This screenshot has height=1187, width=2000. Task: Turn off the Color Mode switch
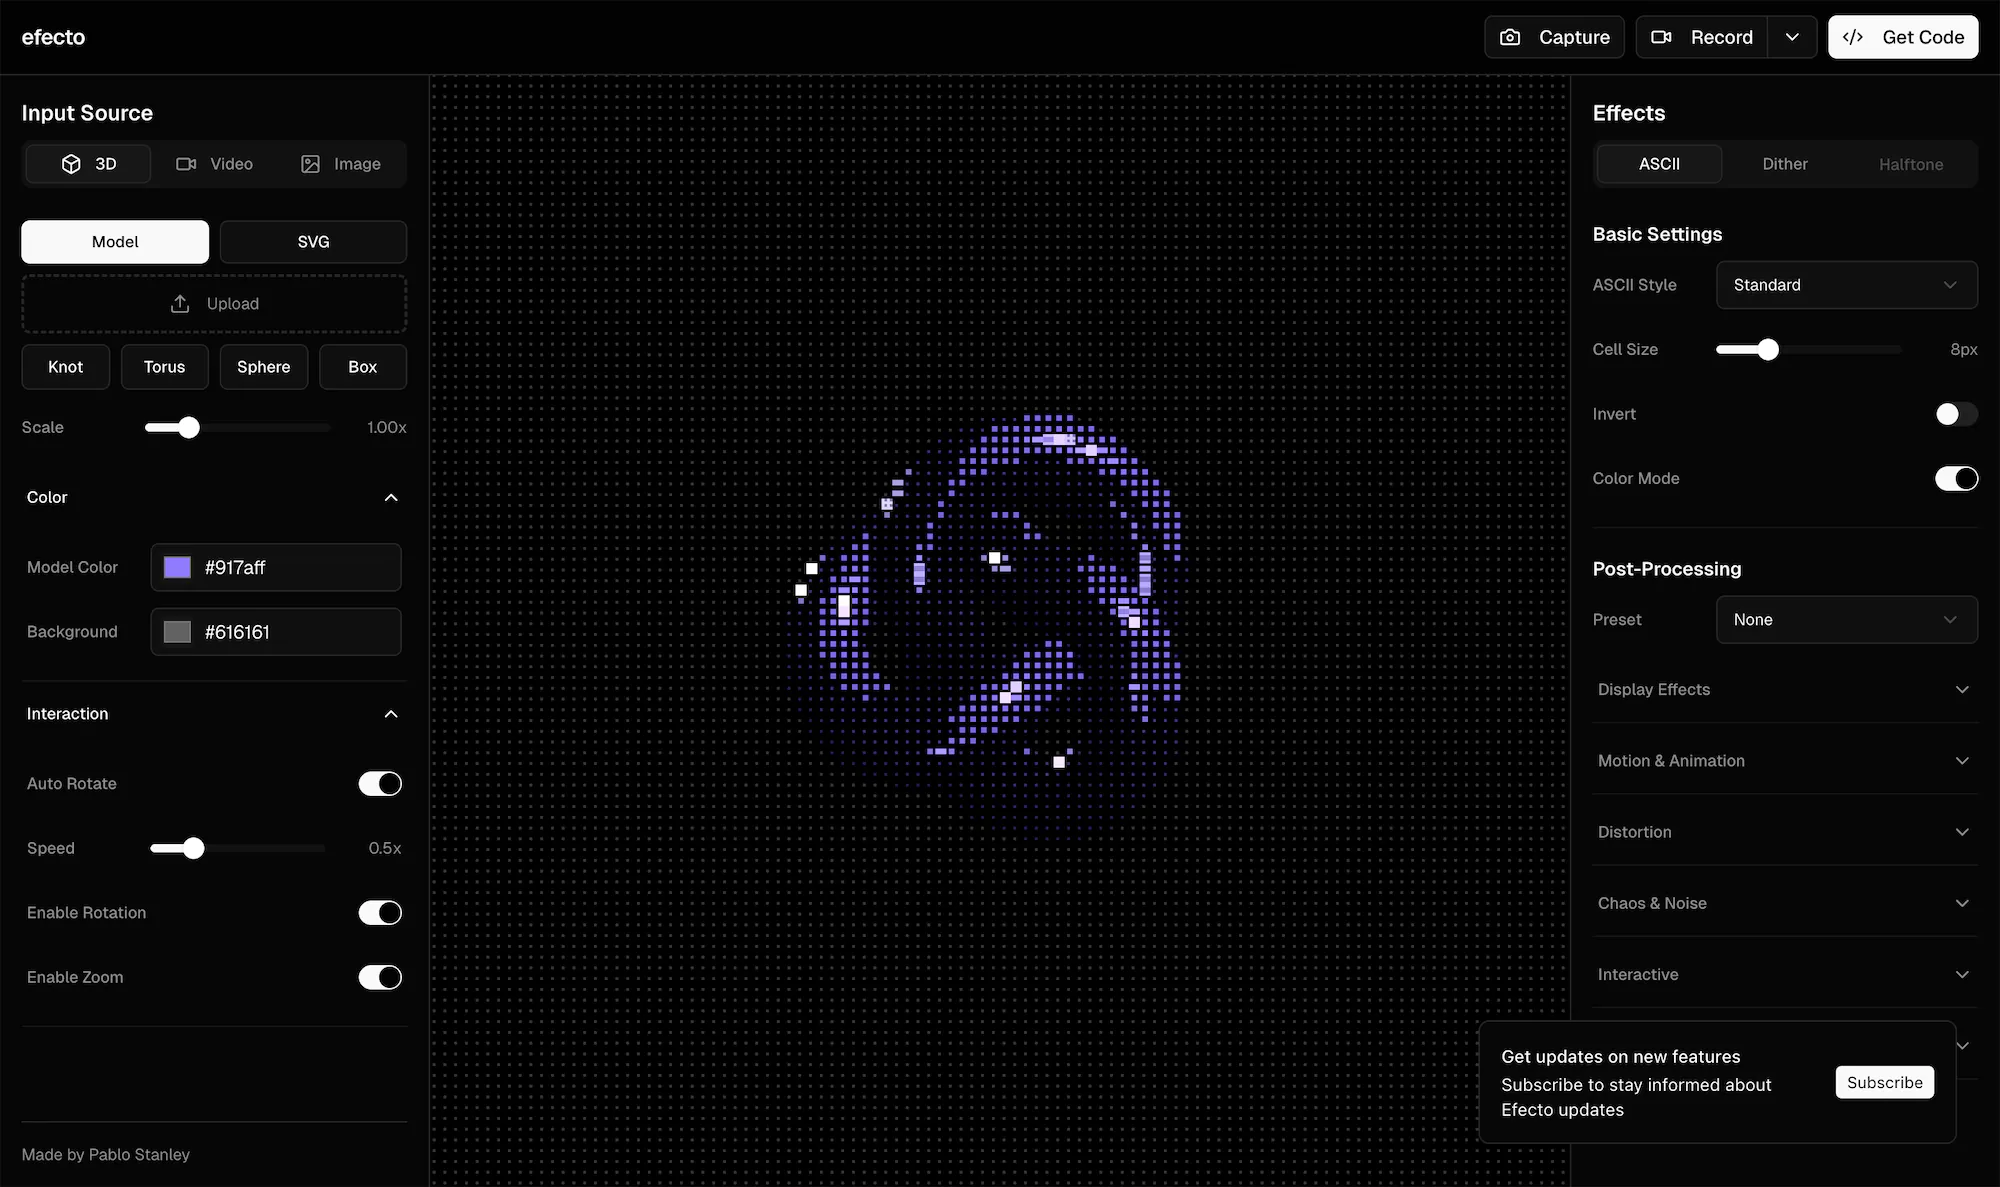pyautogui.click(x=1955, y=479)
